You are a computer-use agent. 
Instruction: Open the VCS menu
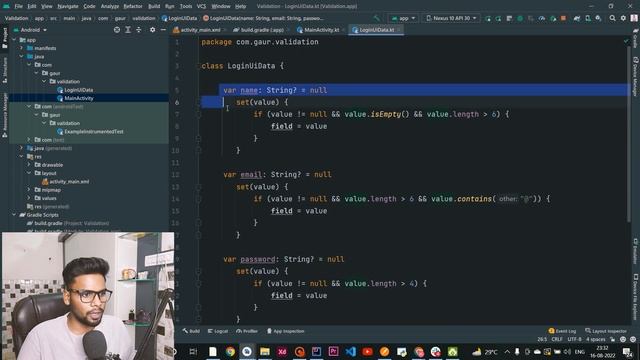click(201, 6)
